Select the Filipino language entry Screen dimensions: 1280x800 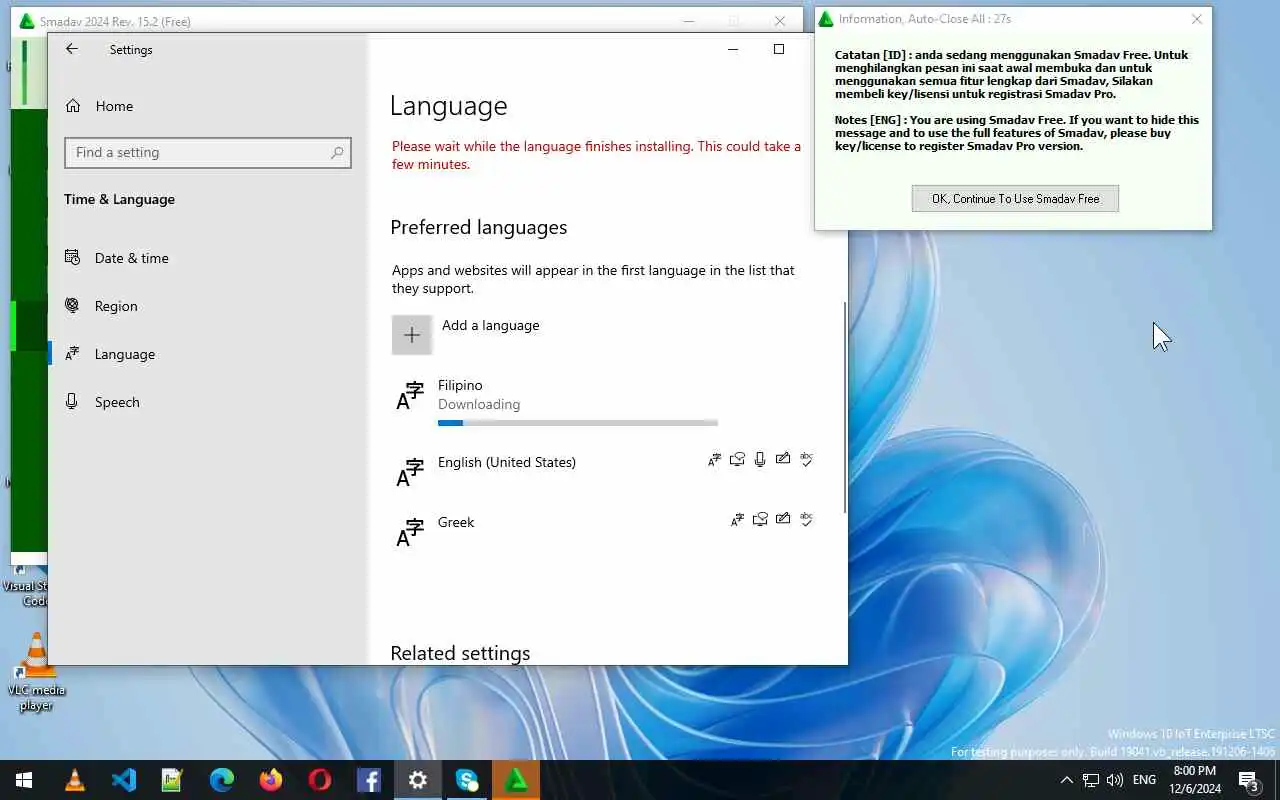tap(604, 402)
